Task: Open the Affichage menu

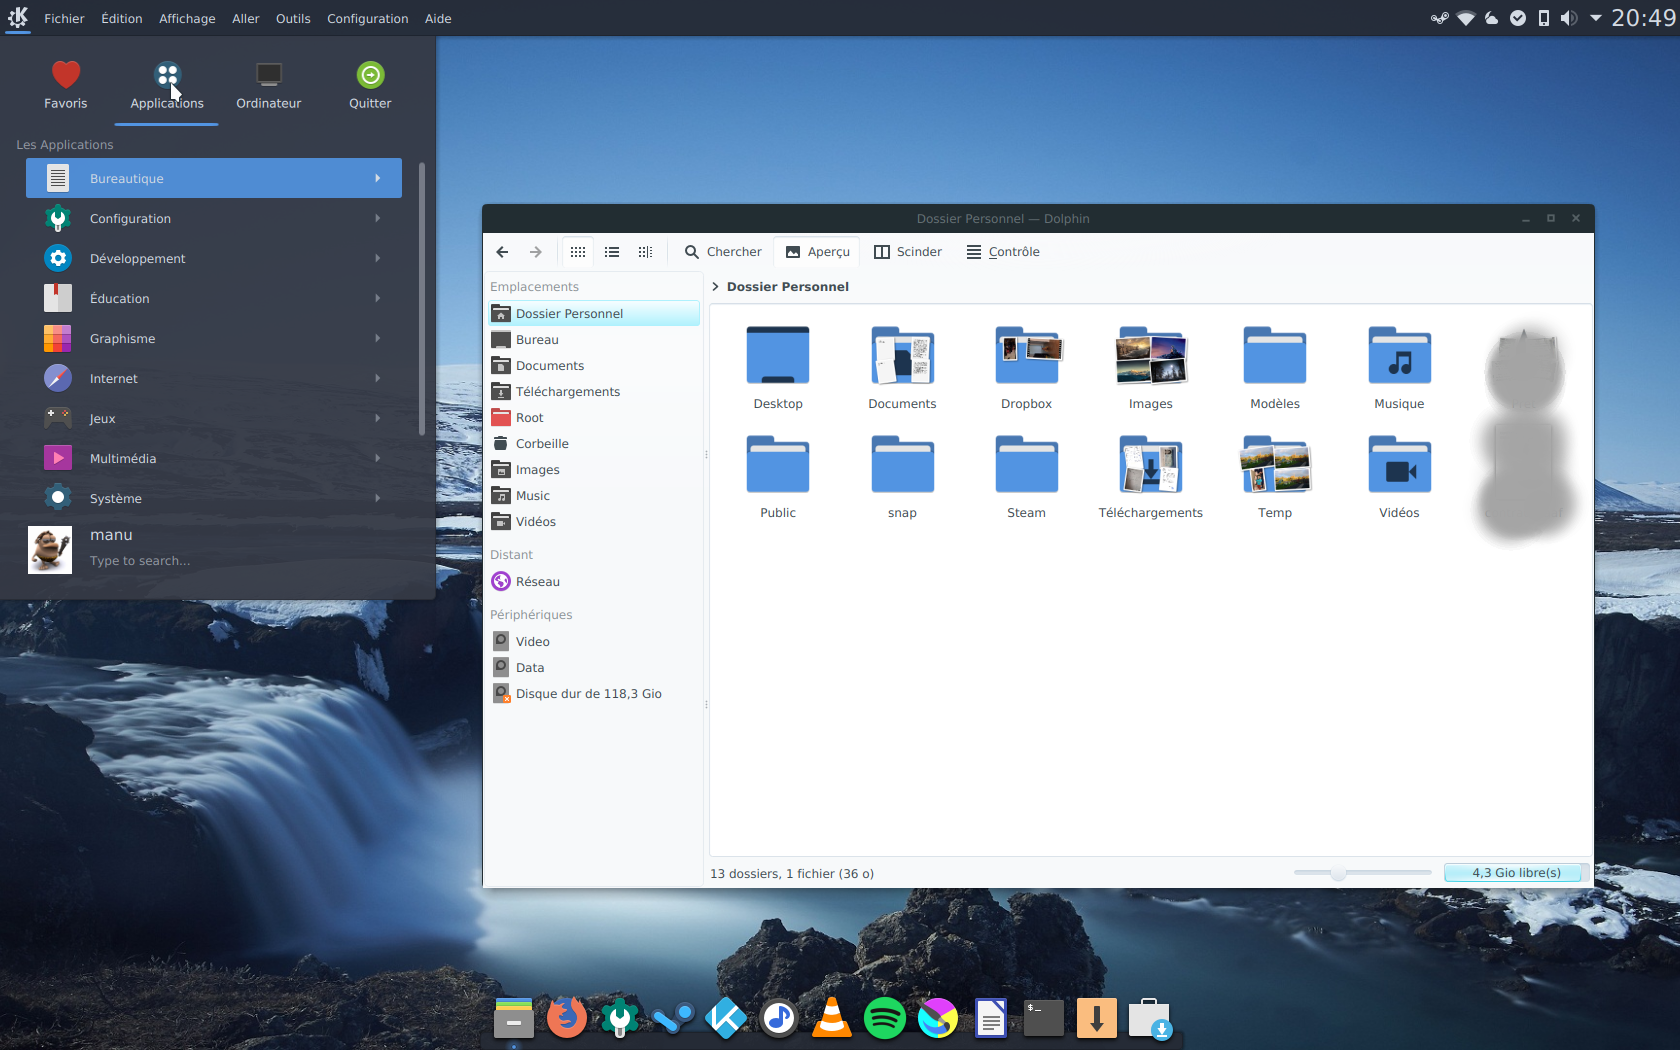Action: click(x=187, y=18)
